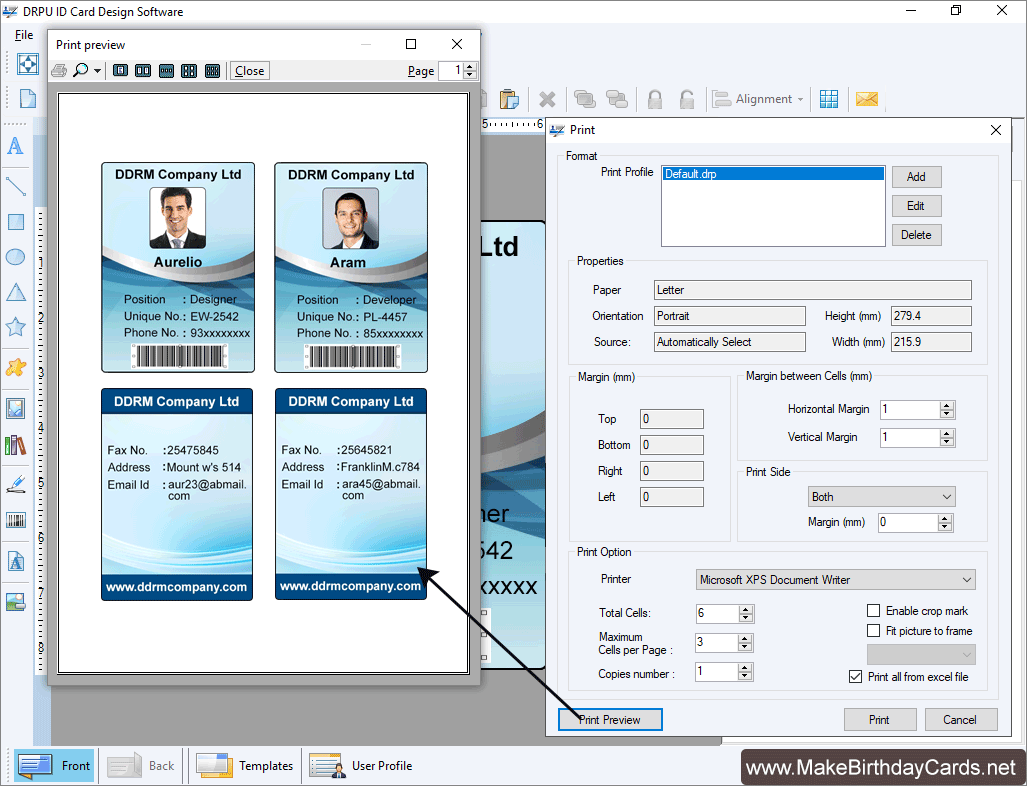Screen dimensions: 1027x786
Task: Open the File menu
Action: tap(23, 34)
